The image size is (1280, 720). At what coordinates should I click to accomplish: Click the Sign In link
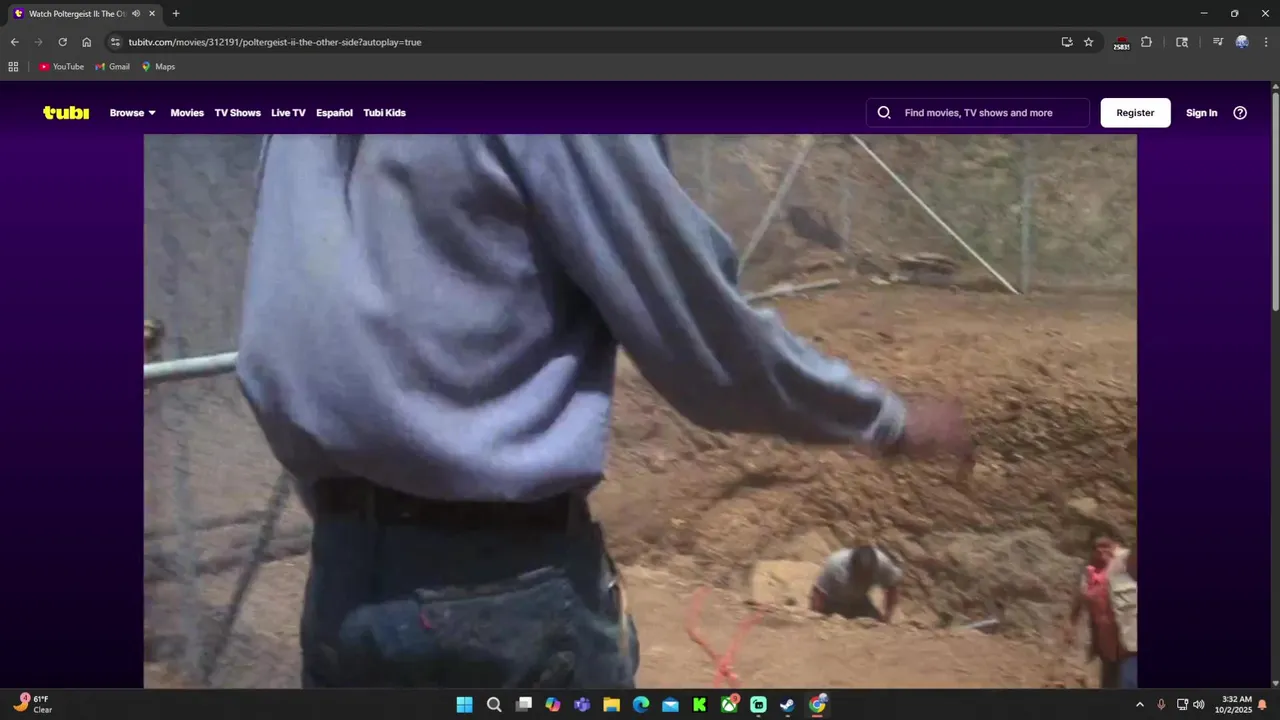click(1201, 113)
